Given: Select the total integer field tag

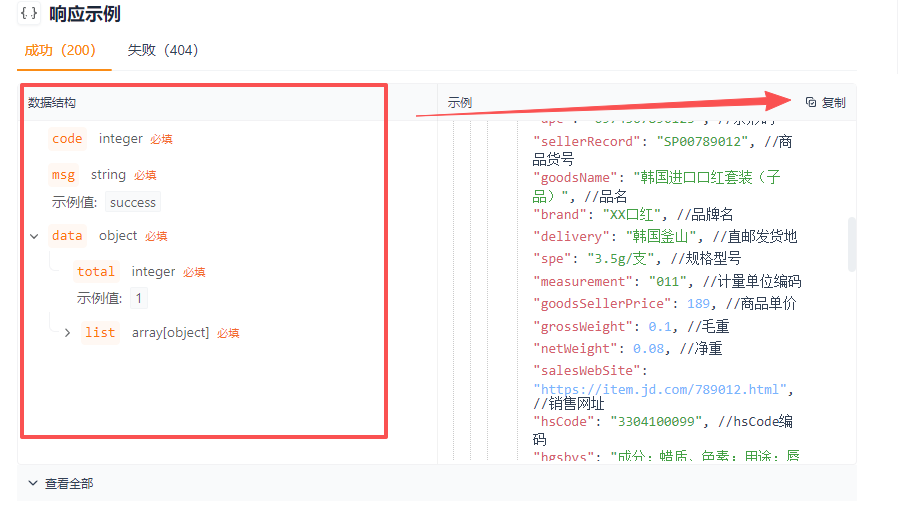Looking at the screenshot, I should point(96,272).
